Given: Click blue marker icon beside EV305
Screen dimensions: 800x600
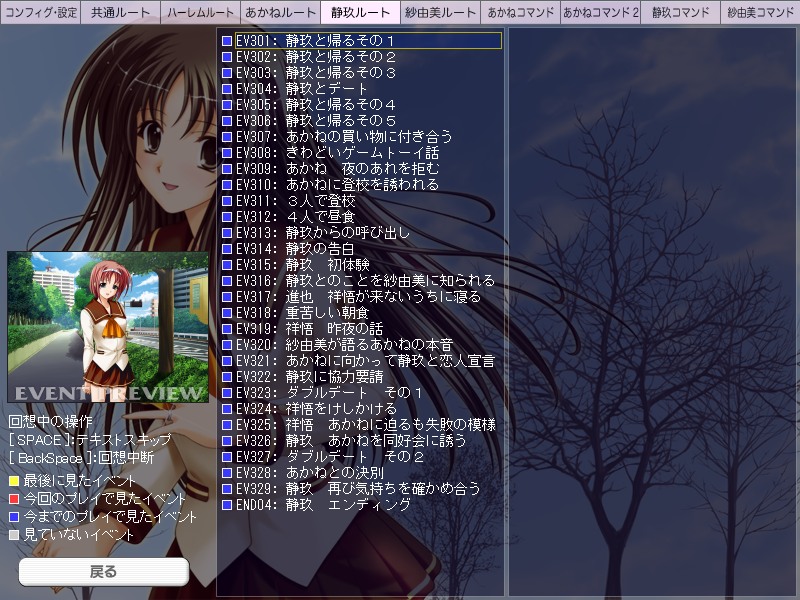Looking at the screenshot, I should click(227, 105).
